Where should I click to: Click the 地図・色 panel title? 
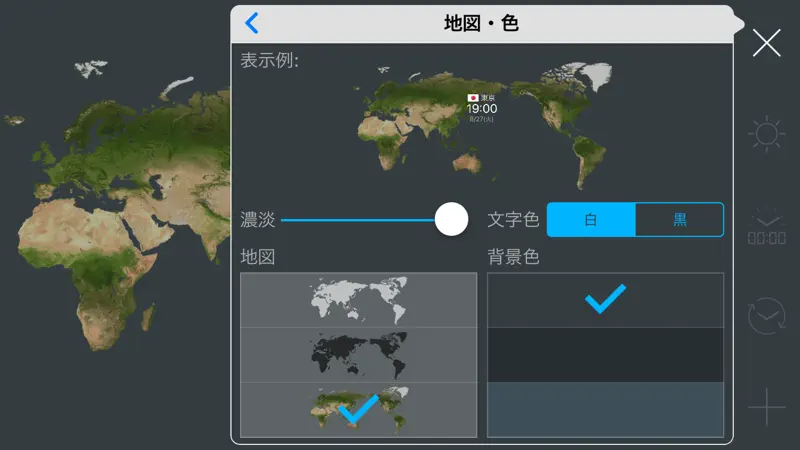point(482,23)
